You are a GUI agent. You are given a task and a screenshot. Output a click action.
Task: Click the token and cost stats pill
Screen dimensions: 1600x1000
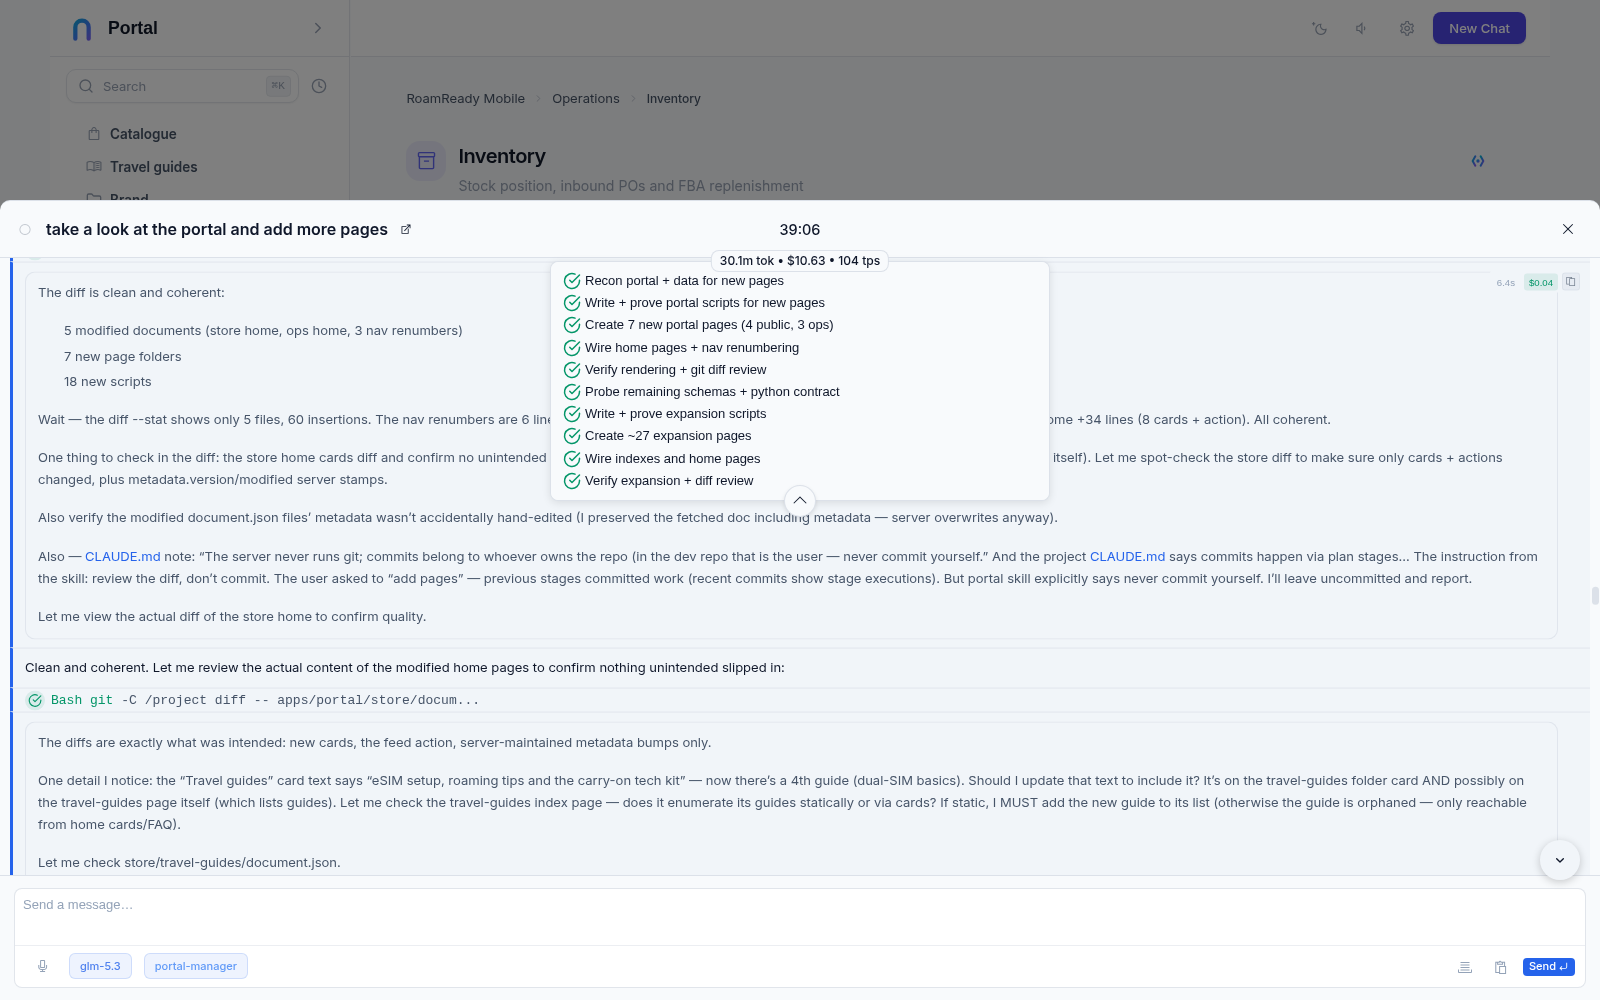click(800, 261)
